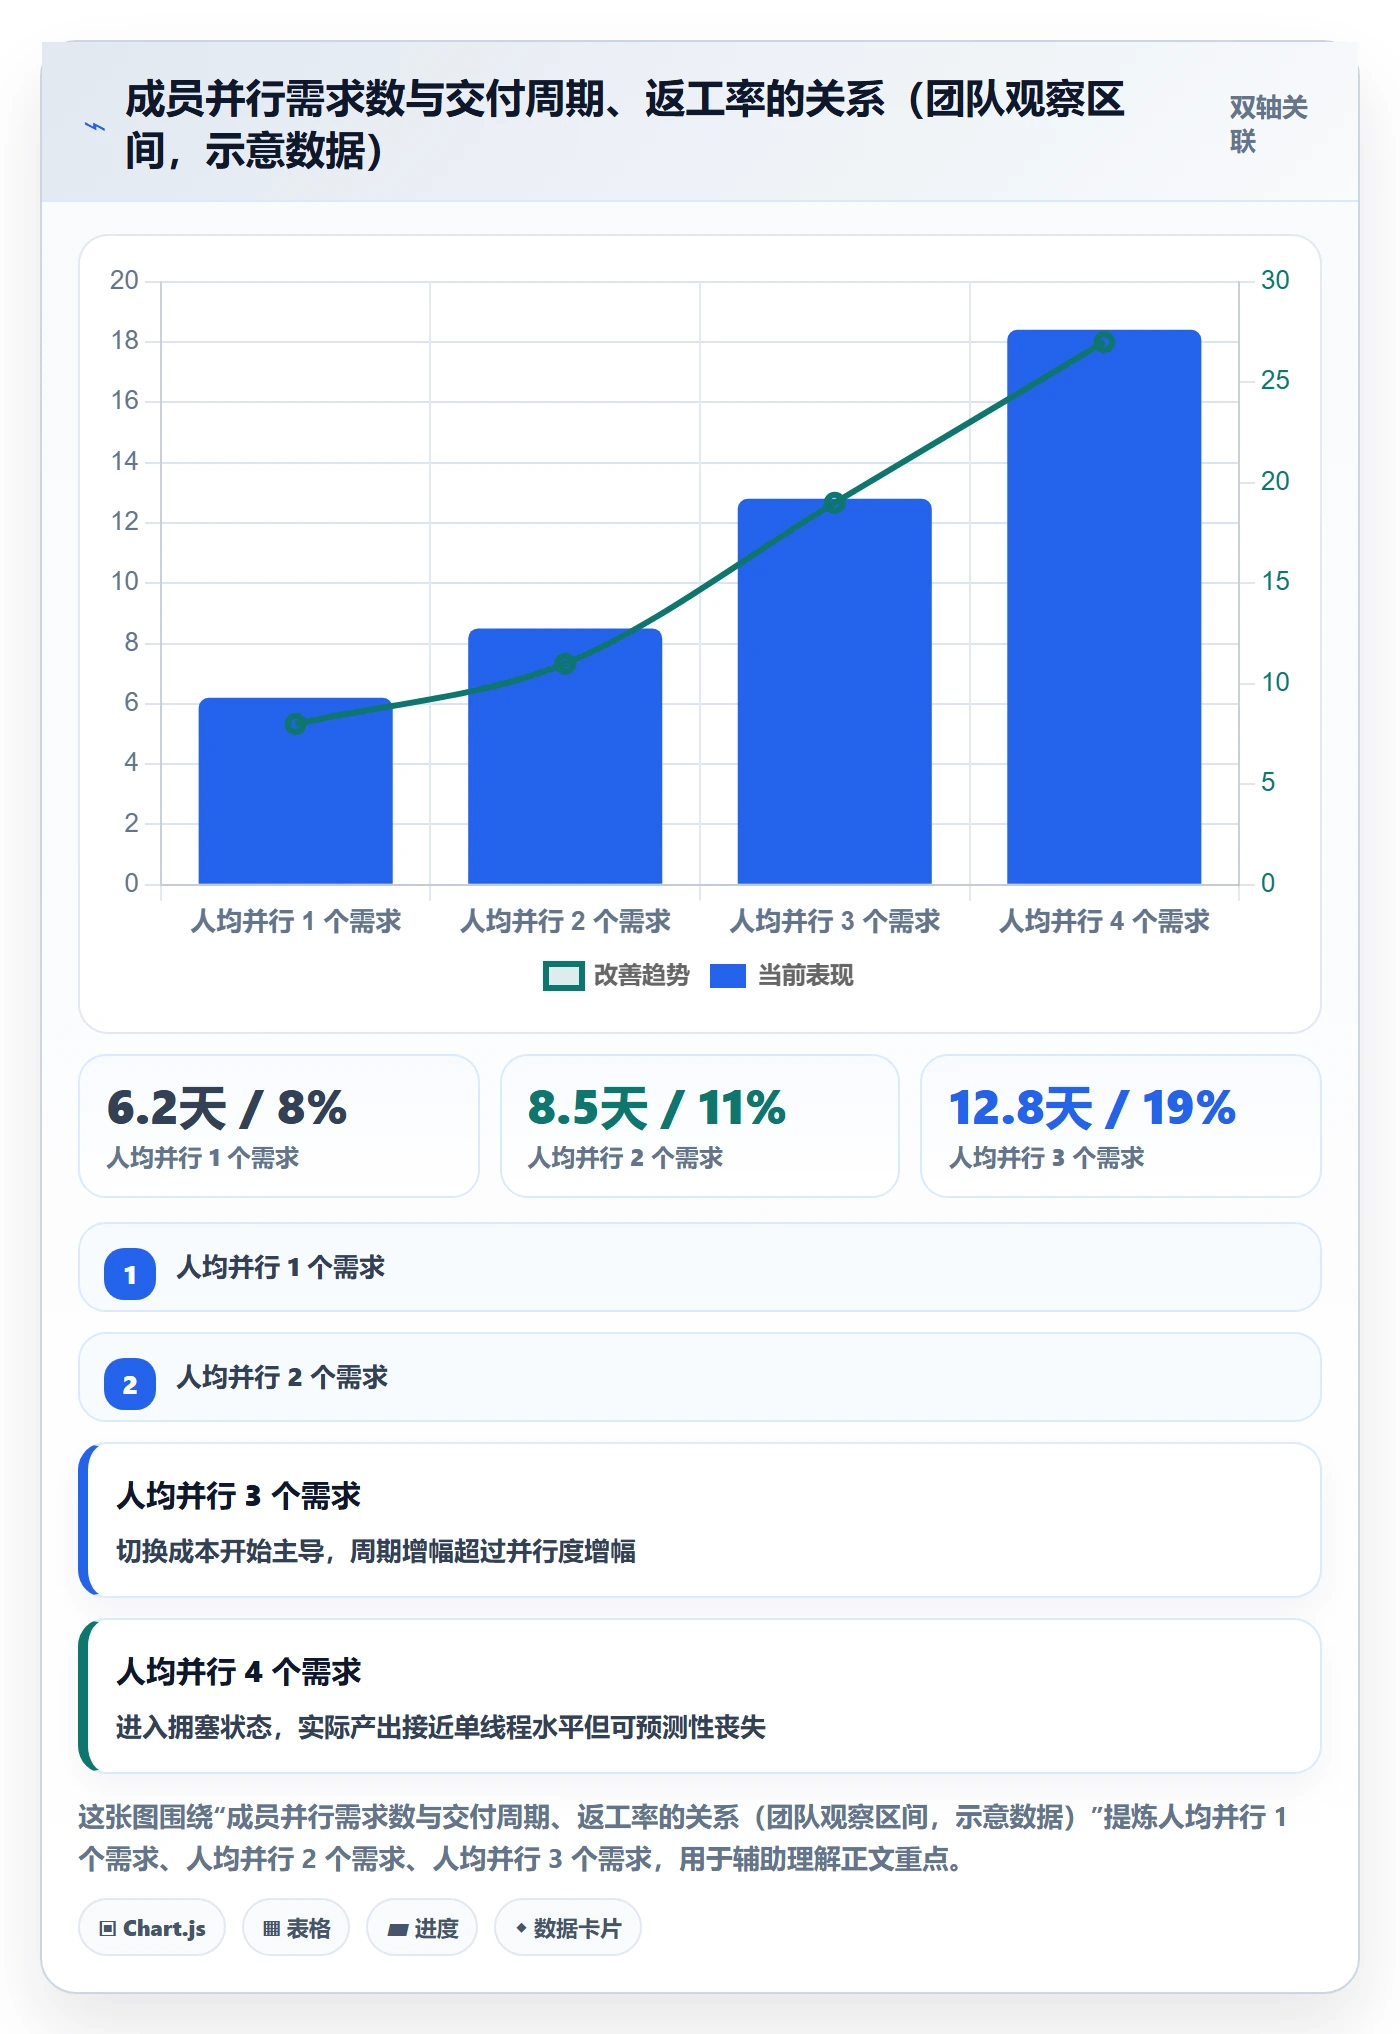Screen dimensions: 1400x2034
Task: Click the 改善趋势 legend label
Action: pyautogui.click(x=642, y=976)
